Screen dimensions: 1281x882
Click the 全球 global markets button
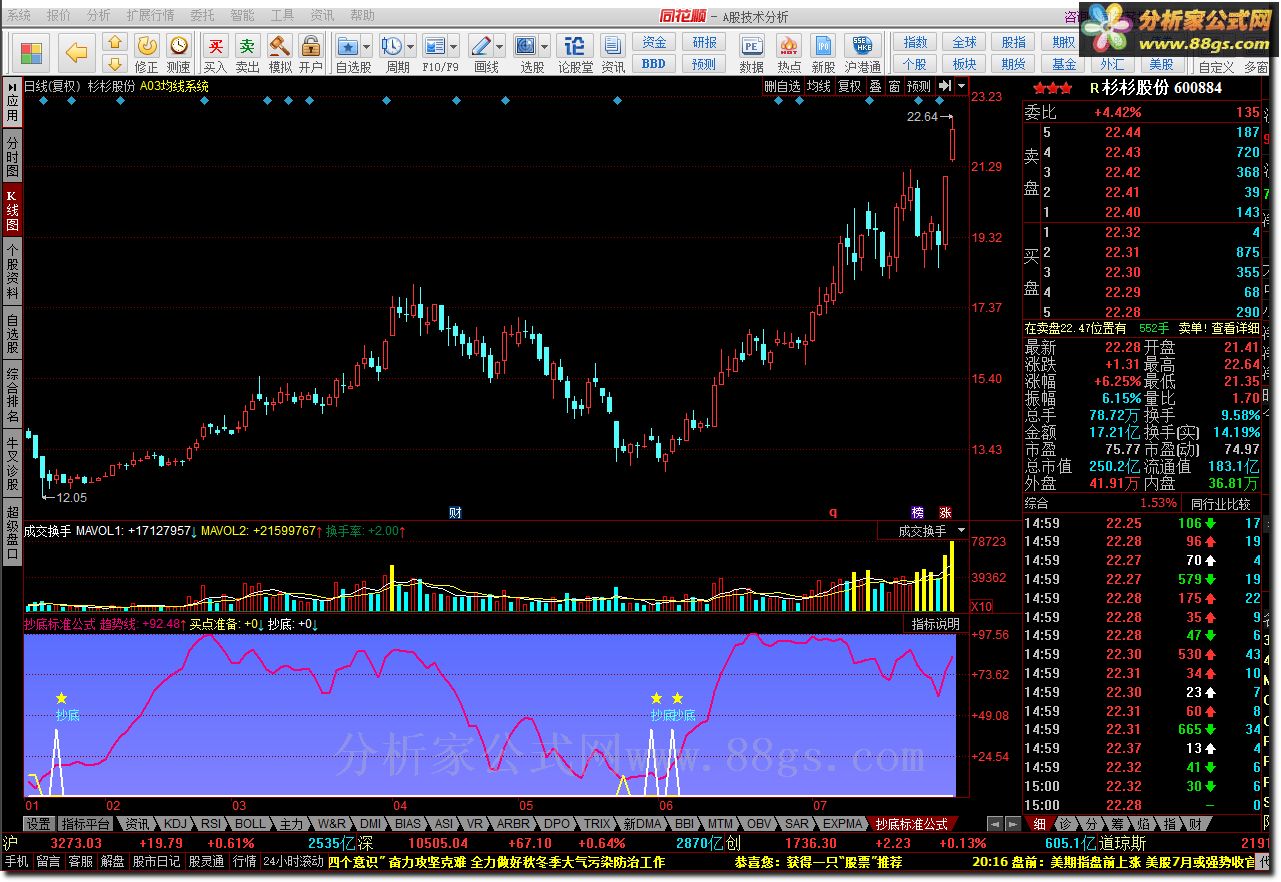(x=964, y=42)
